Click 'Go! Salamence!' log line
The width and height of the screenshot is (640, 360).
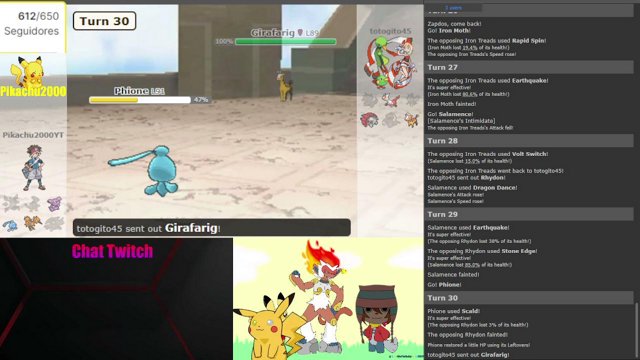pyautogui.click(x=450, y=114)
